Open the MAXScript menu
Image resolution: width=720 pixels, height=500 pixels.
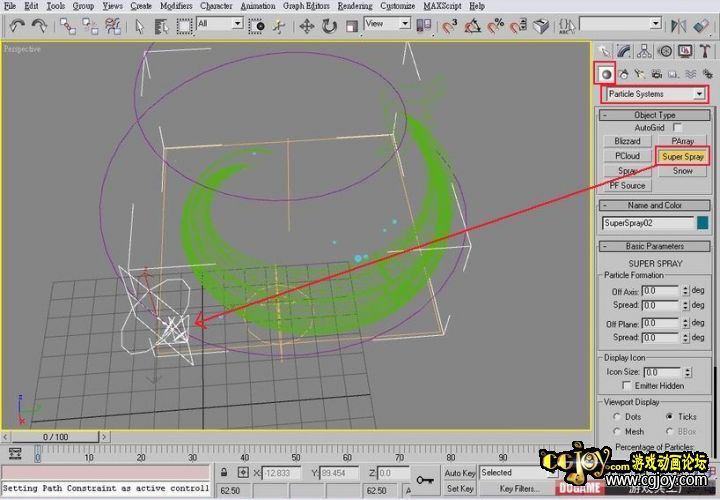point(442,6)
